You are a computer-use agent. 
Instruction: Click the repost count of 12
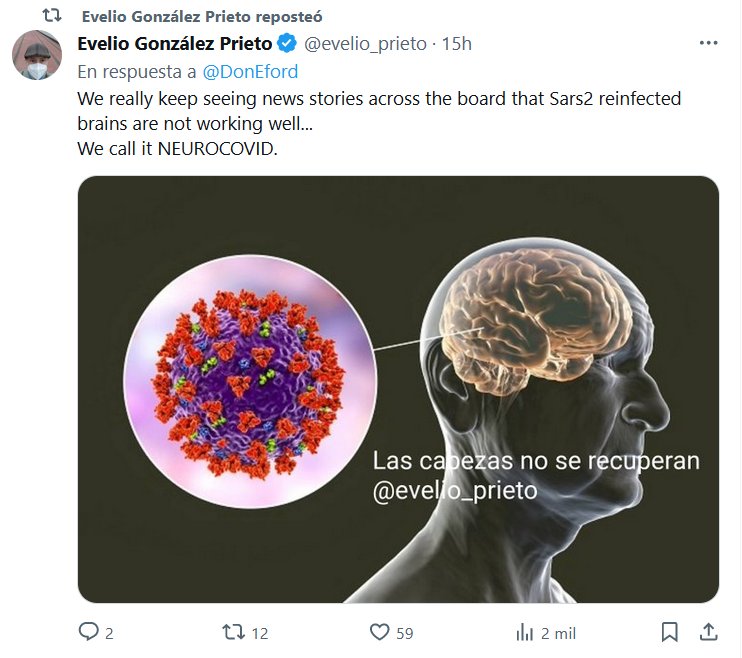tap(260, 633)
